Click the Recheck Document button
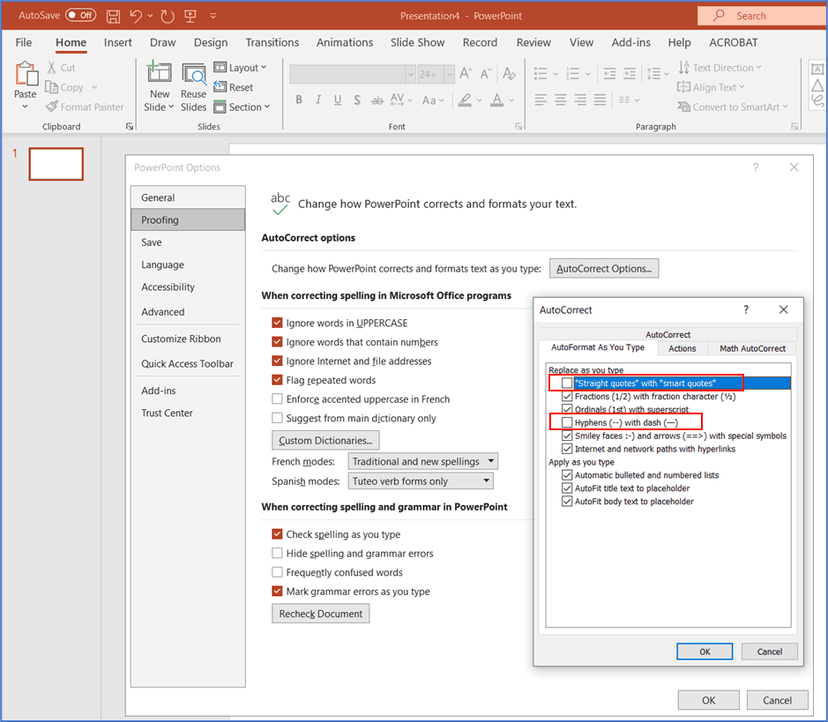 [320, 613]
